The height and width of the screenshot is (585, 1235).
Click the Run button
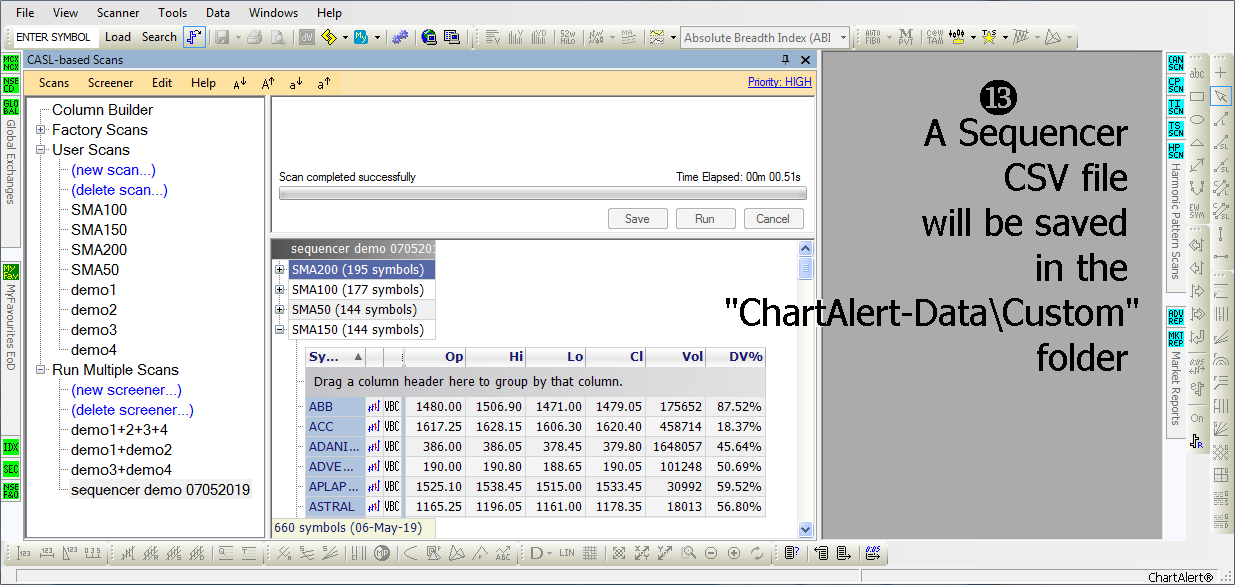coord(705,219)
